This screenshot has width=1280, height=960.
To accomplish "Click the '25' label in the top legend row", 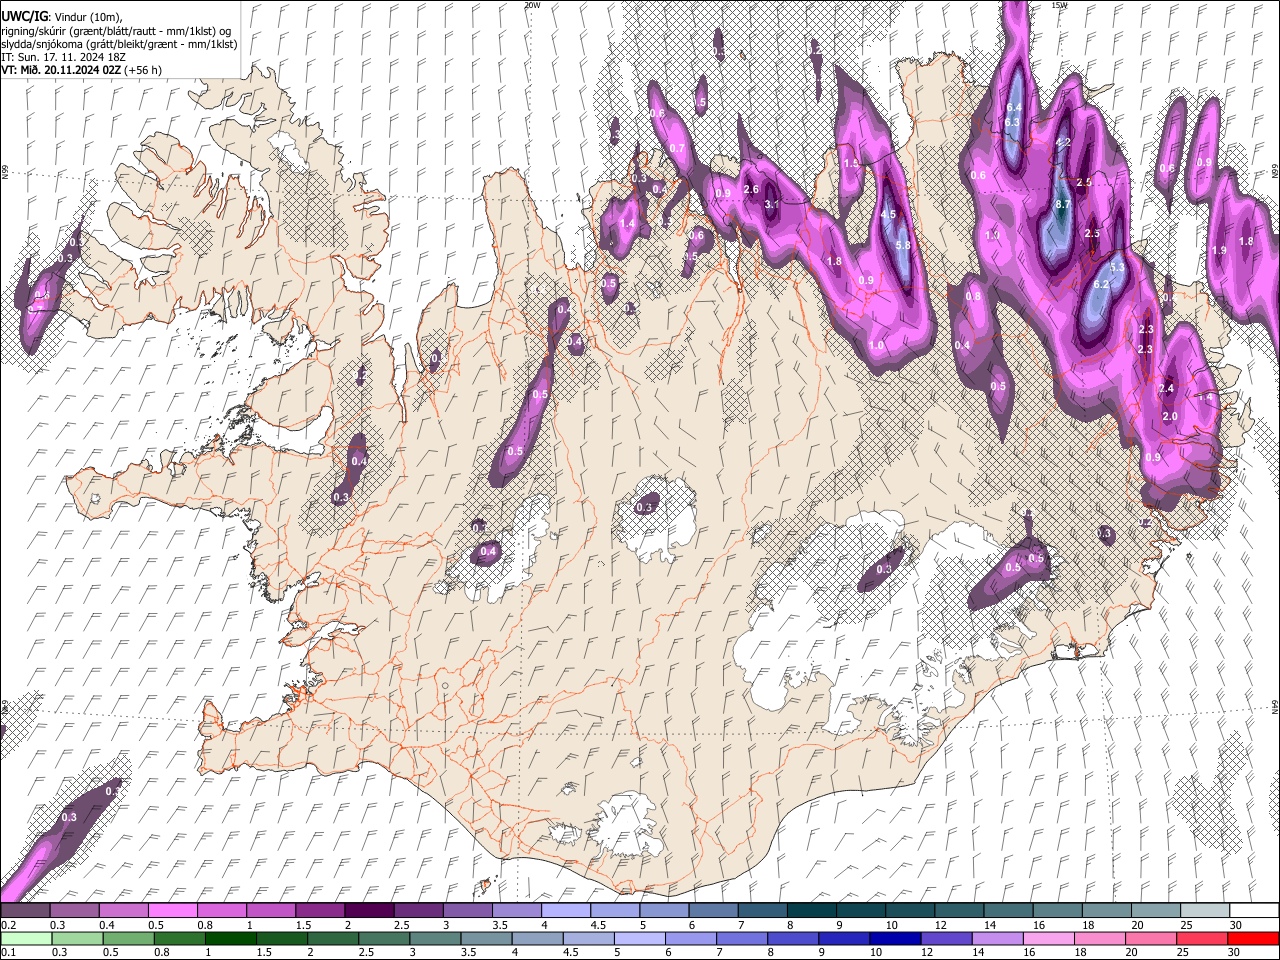I will 1185,925.
